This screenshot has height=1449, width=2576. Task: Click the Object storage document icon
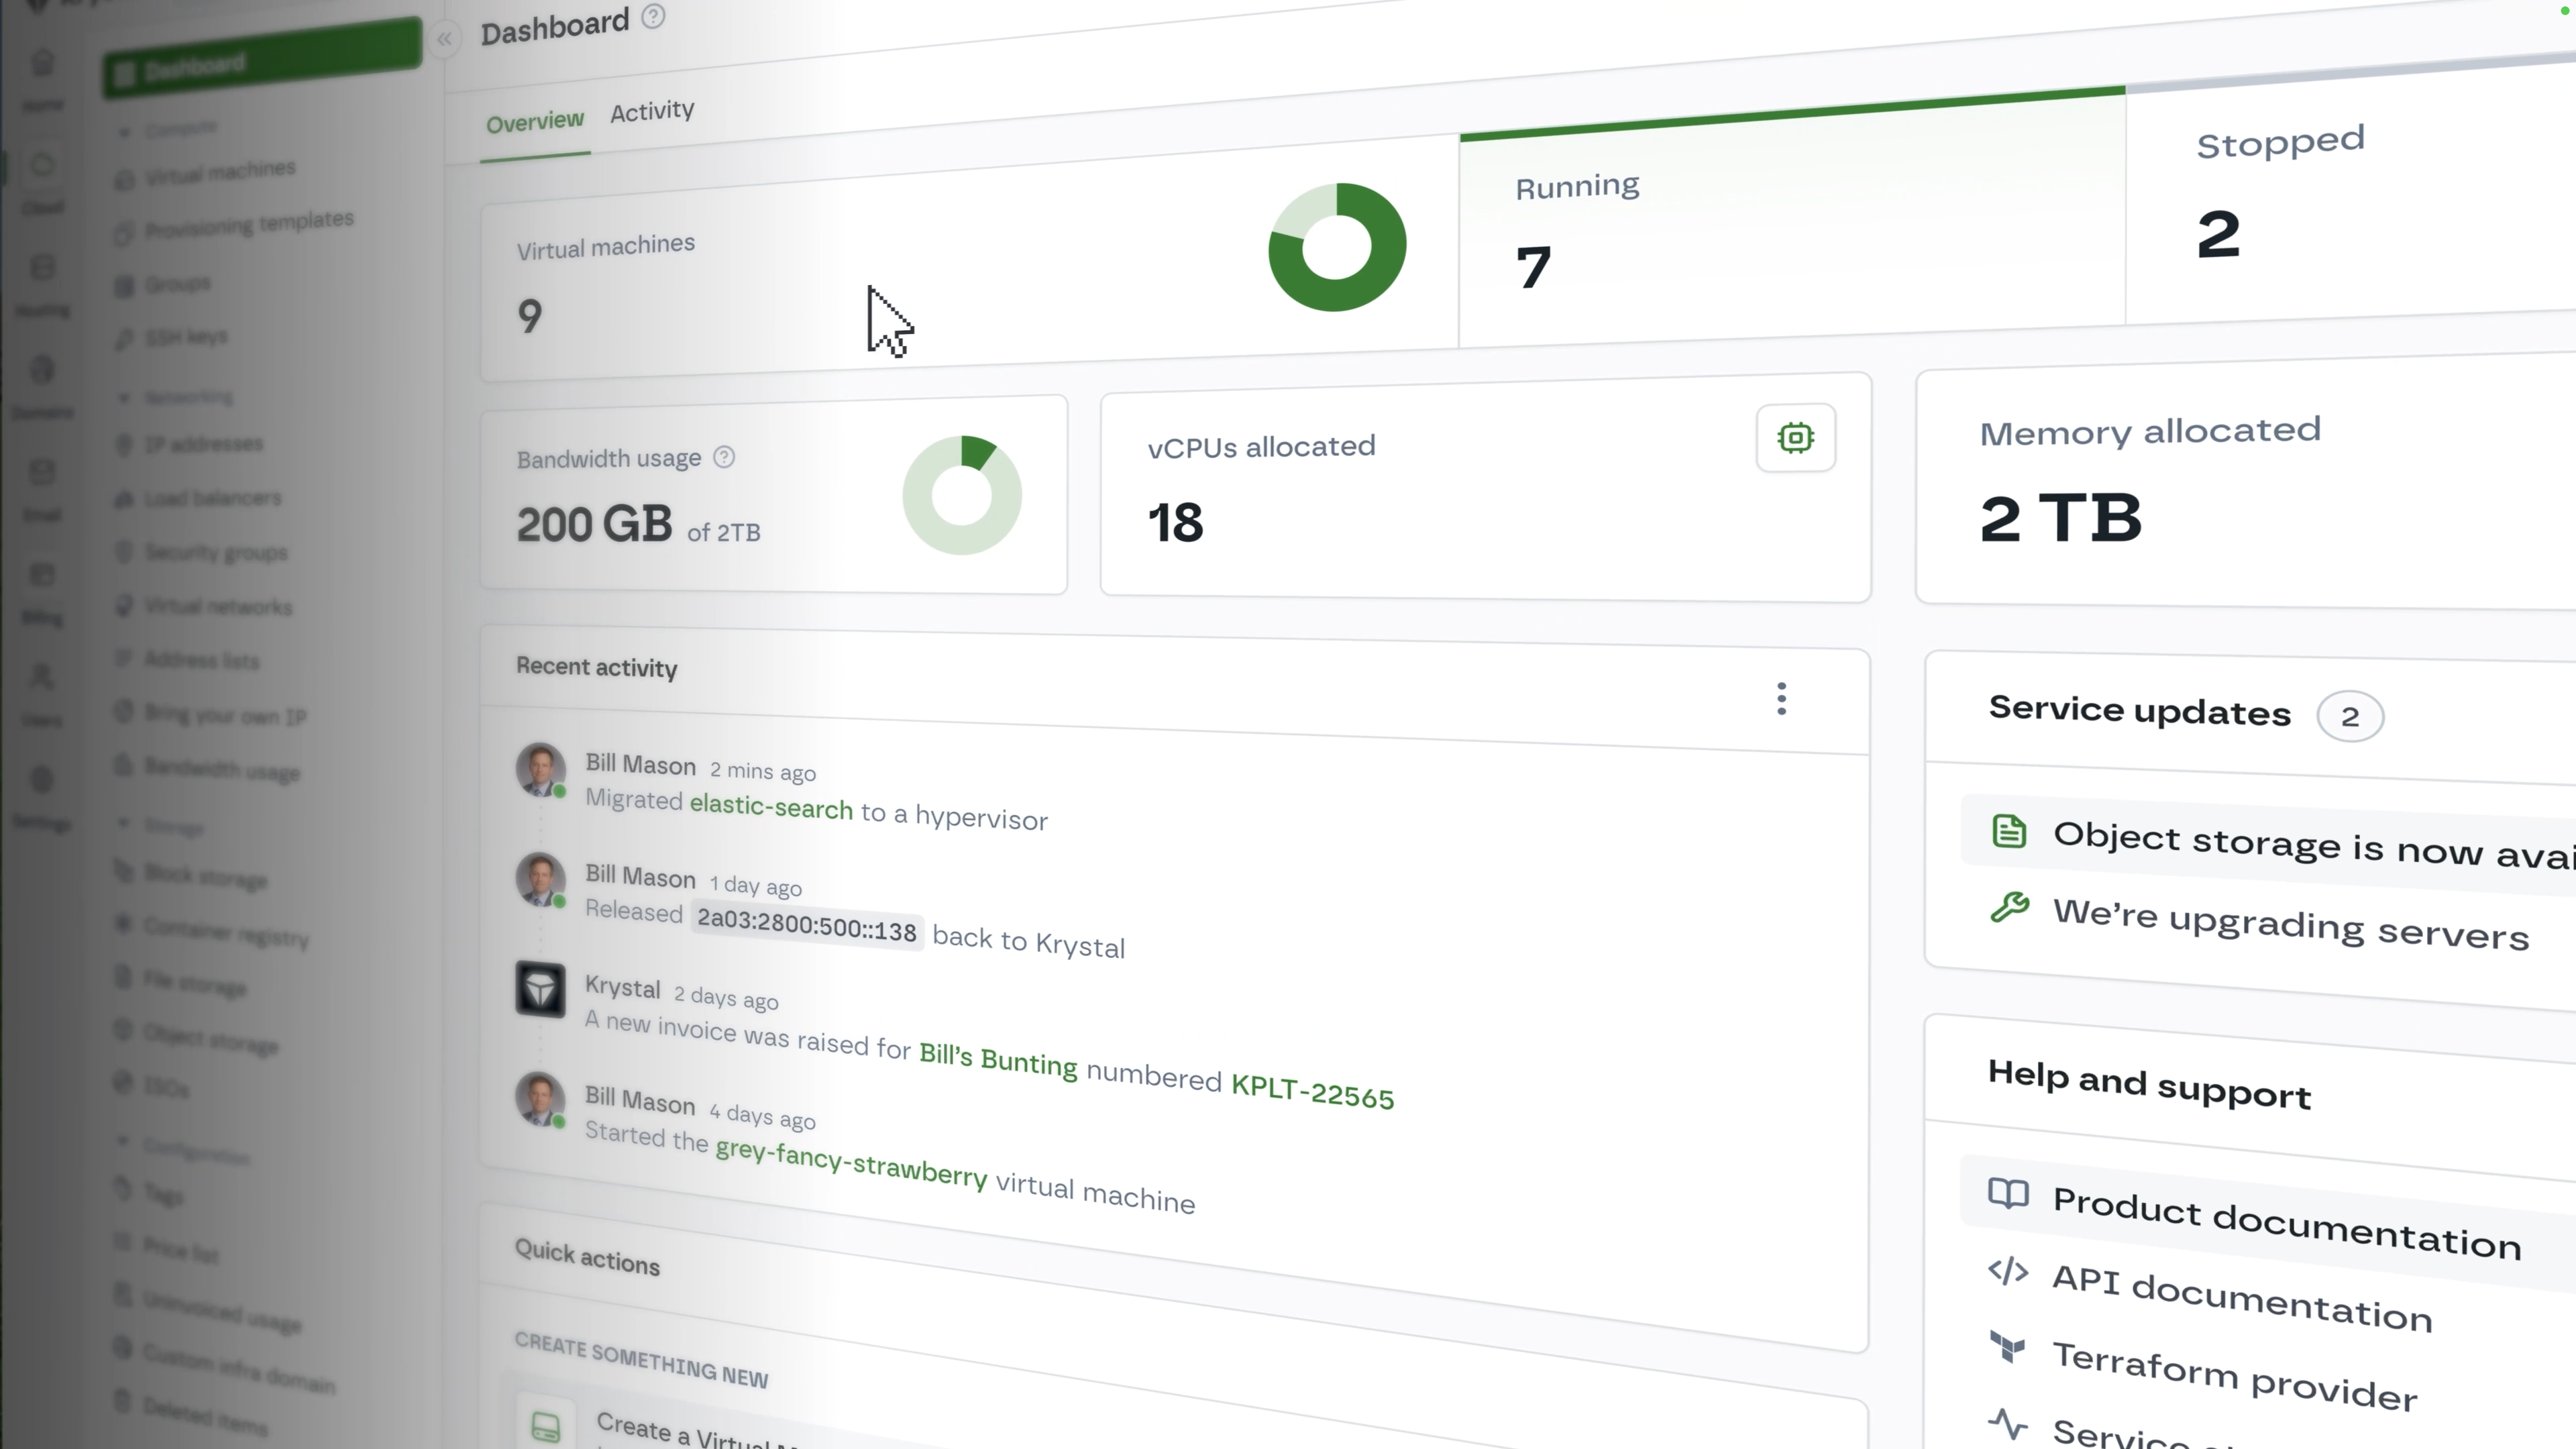point(2009,831)
